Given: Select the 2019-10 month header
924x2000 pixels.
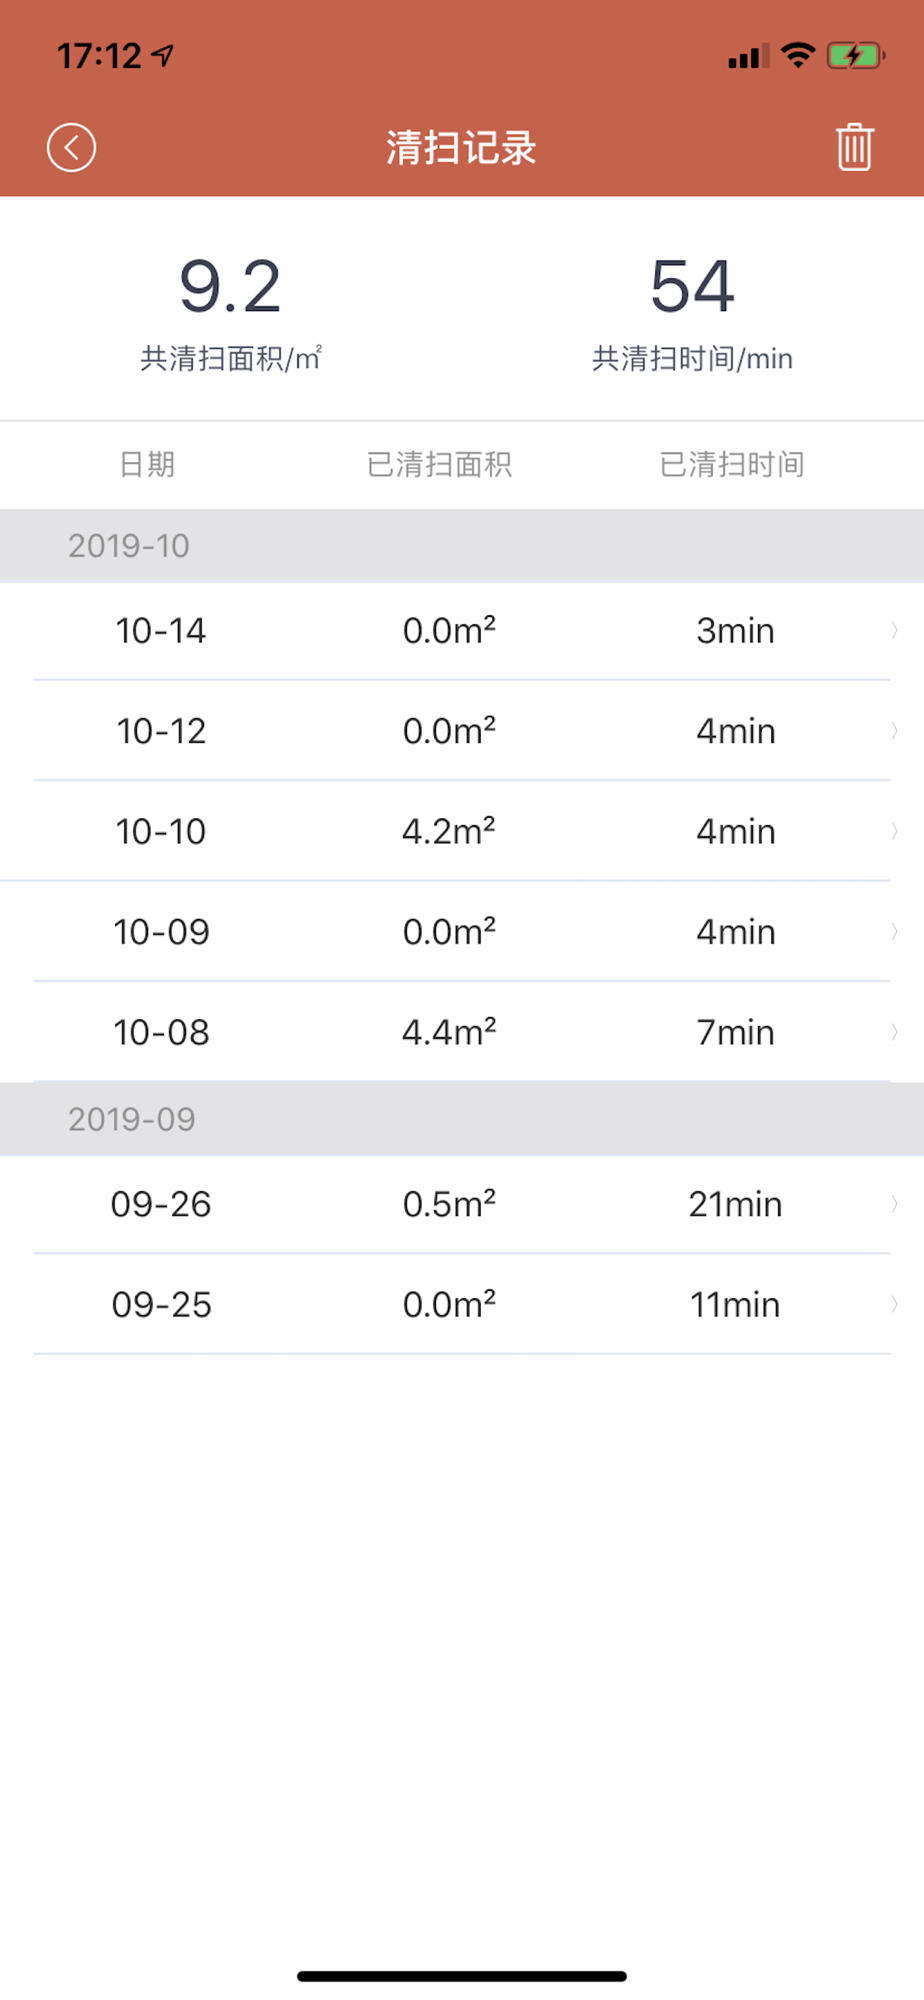Looking at the screenshot, I should click(462, 546).
